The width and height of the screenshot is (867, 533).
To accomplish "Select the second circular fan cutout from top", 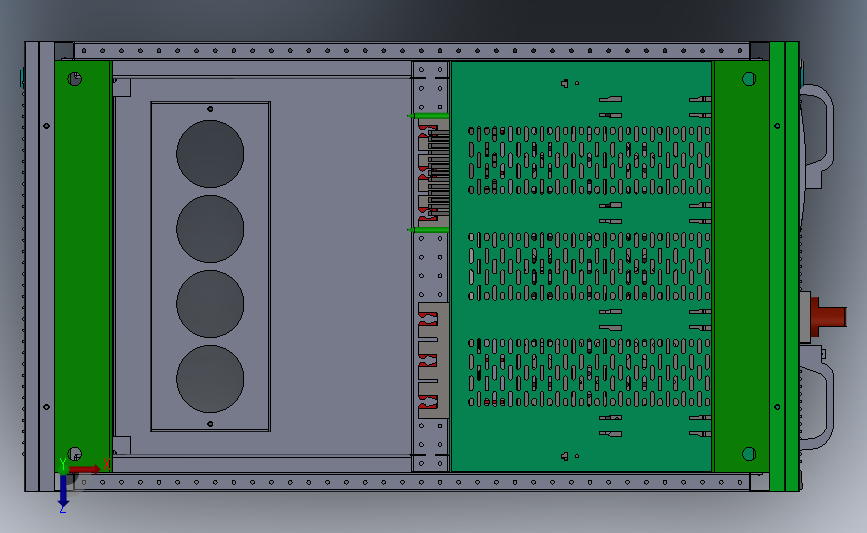I will click(210, 228).
